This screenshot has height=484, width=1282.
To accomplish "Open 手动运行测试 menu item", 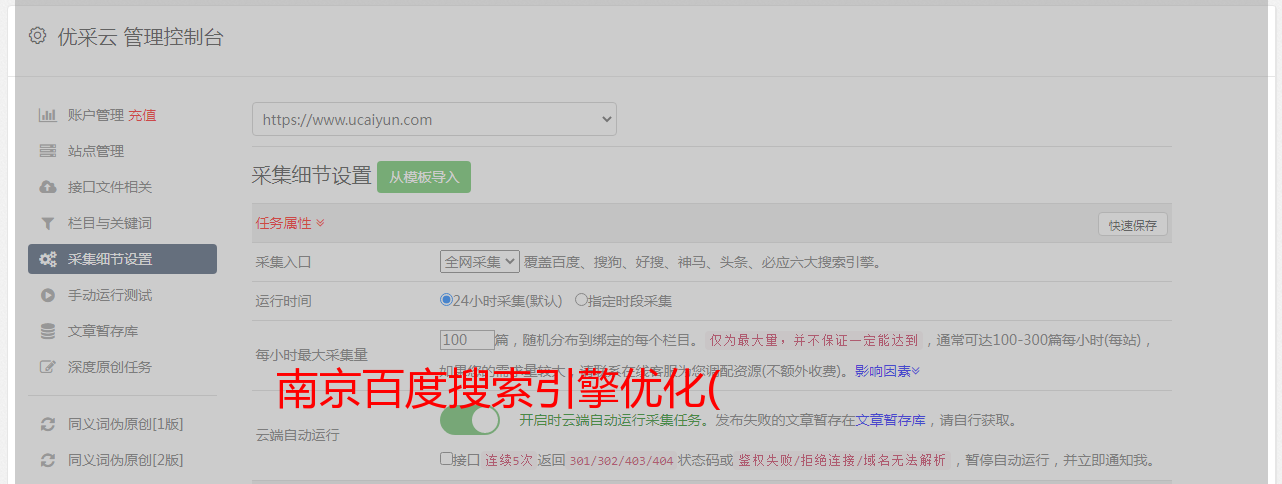I will [x=110, y=295].
